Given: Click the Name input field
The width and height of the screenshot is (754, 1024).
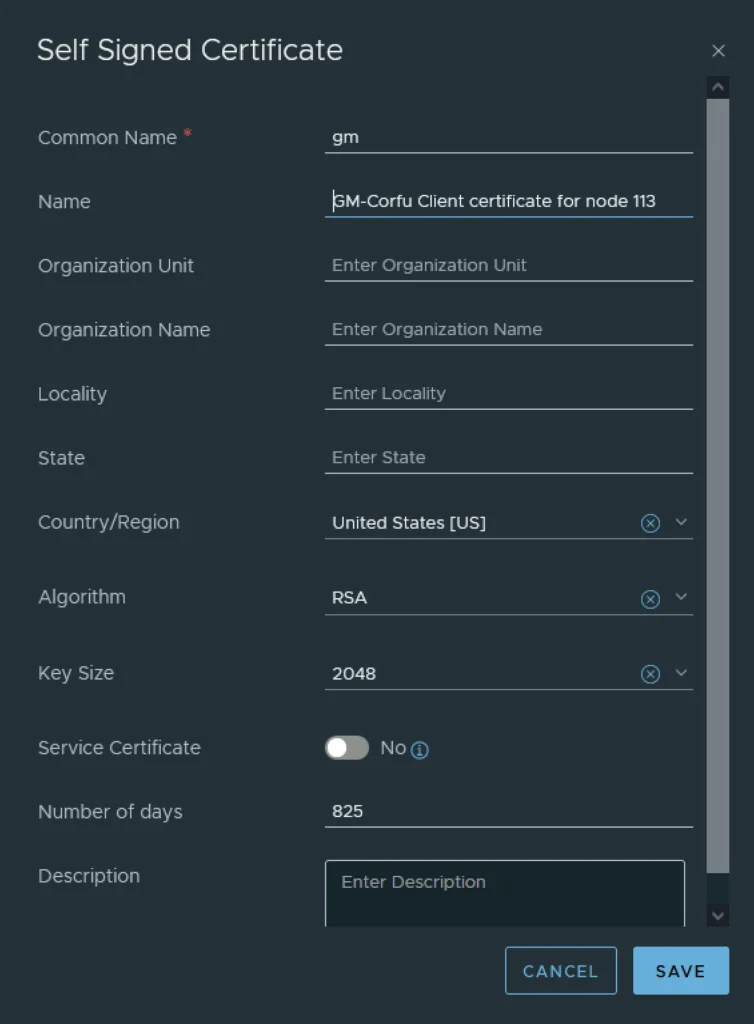Looking at the screenshot, I should pyautogui.click(x=509, y=201).
